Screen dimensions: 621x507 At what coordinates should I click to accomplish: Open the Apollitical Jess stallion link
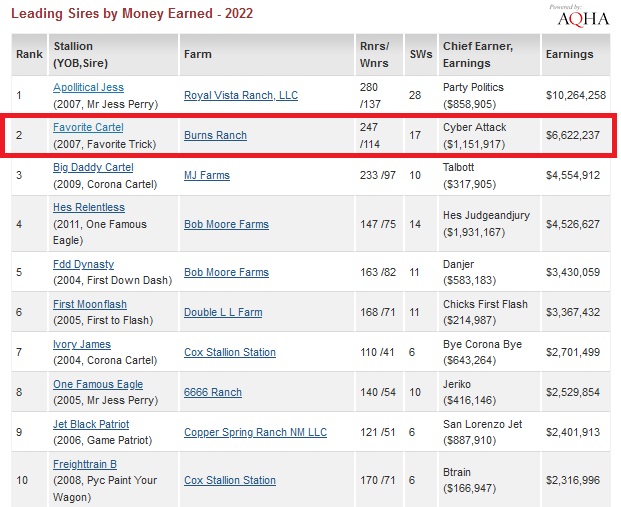click(x=89, y=88)
